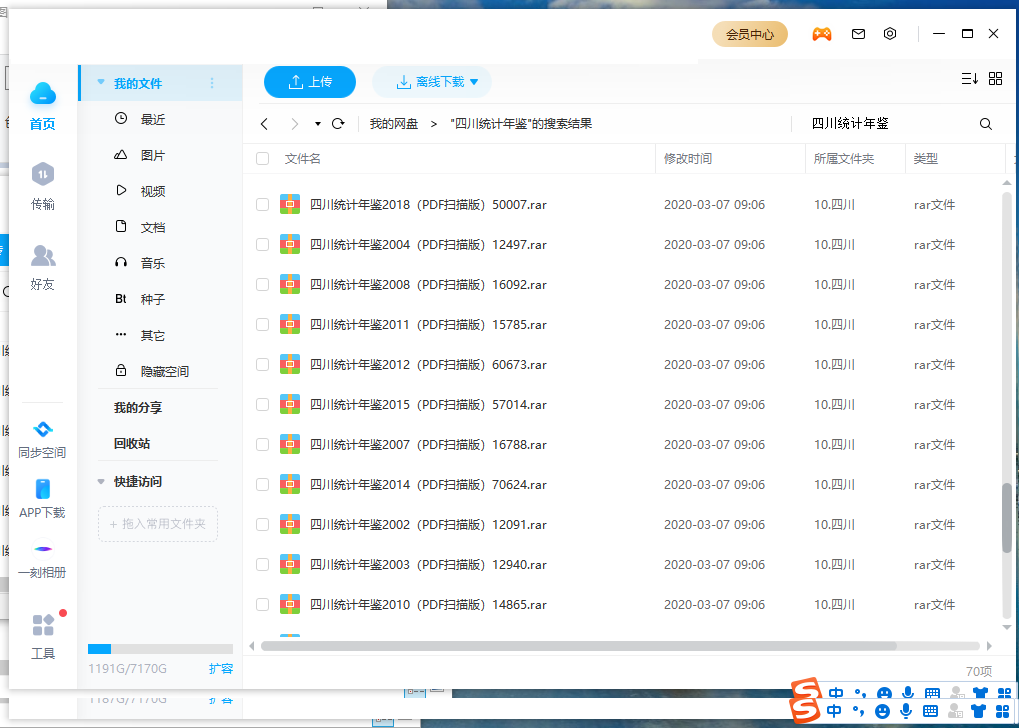Screen dimensions: 1019x728
Task: Click rar icon of 四川统计年鉴2012
Action: 290,365
